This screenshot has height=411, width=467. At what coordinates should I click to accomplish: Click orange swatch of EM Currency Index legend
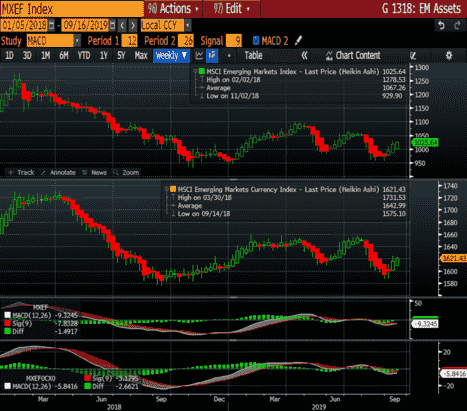pos(173,189)
